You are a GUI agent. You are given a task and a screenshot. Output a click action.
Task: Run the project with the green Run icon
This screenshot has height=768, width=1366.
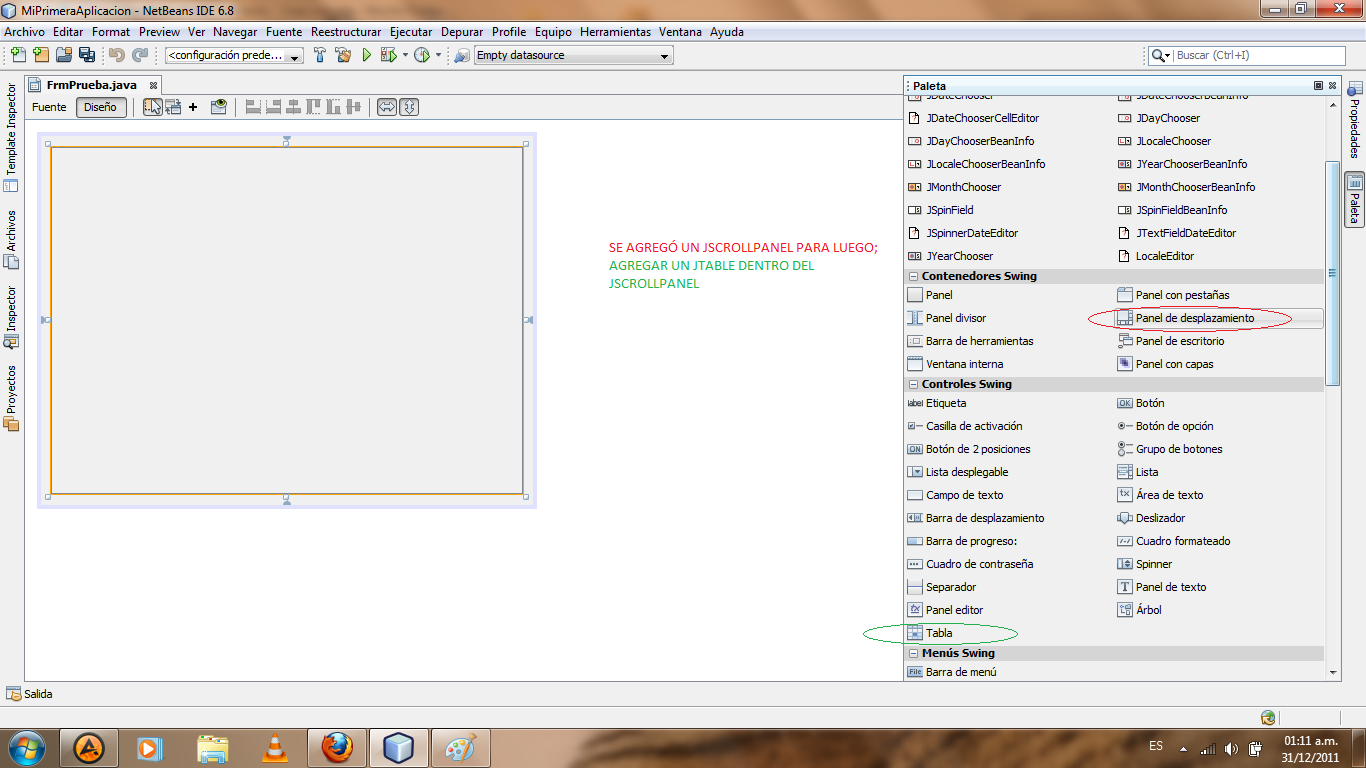[x=367, y=55]
